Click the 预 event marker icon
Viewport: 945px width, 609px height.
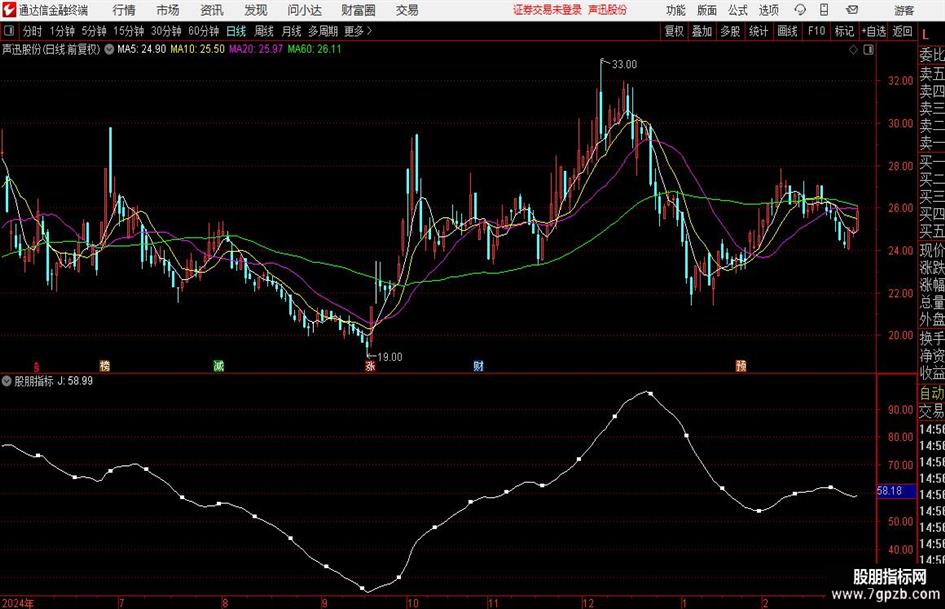coord(741,365)
